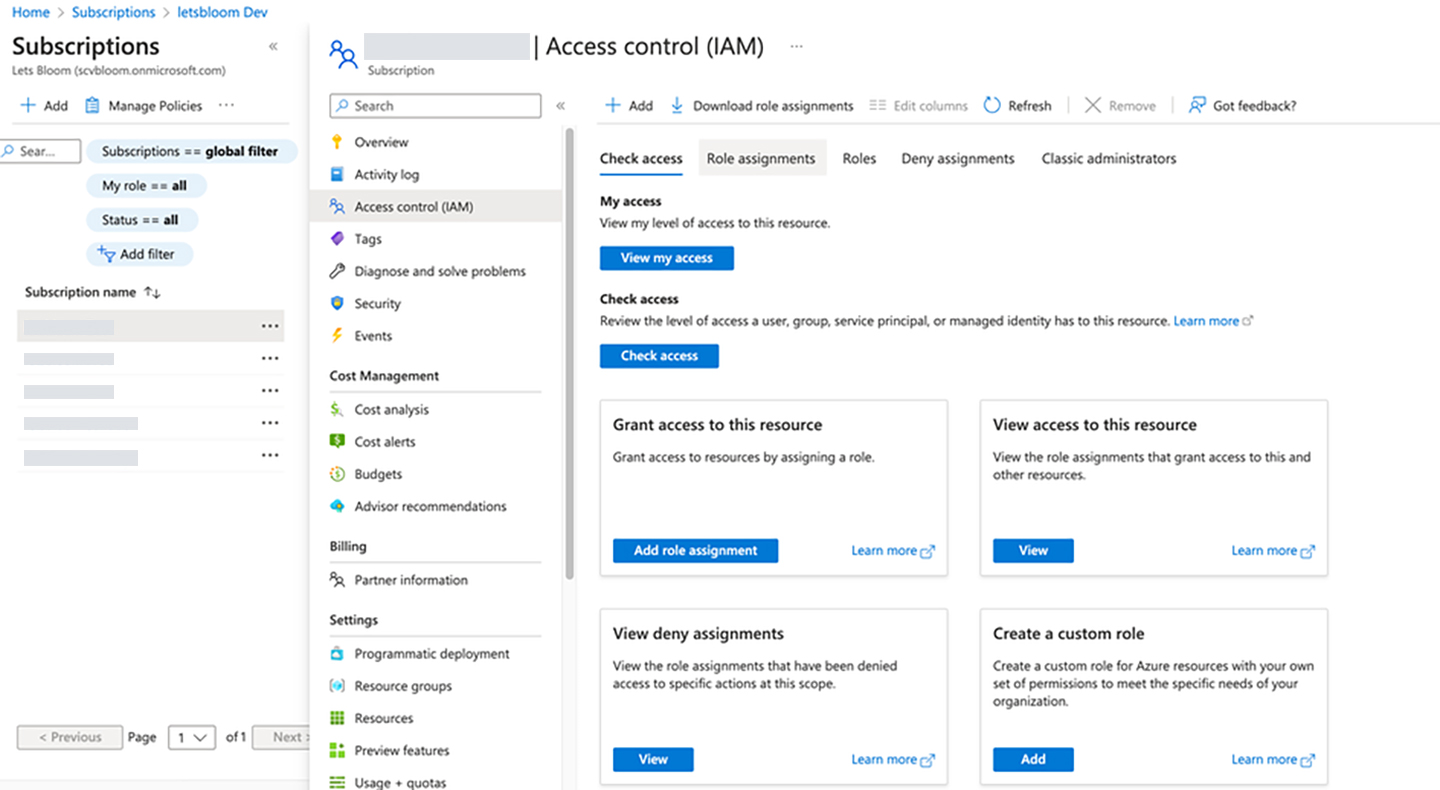Sort by Subscription name arrows
The width and height of the screenshot is (1440, 790).
coord(152,292)
